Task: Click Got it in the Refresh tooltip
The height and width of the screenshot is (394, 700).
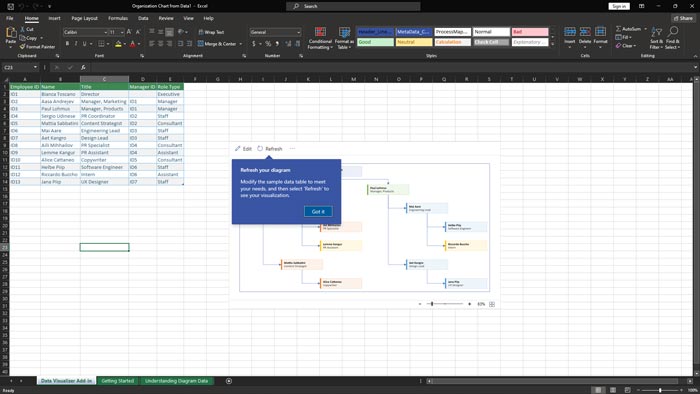Action: pyautogui.click(x=318, y=212)
